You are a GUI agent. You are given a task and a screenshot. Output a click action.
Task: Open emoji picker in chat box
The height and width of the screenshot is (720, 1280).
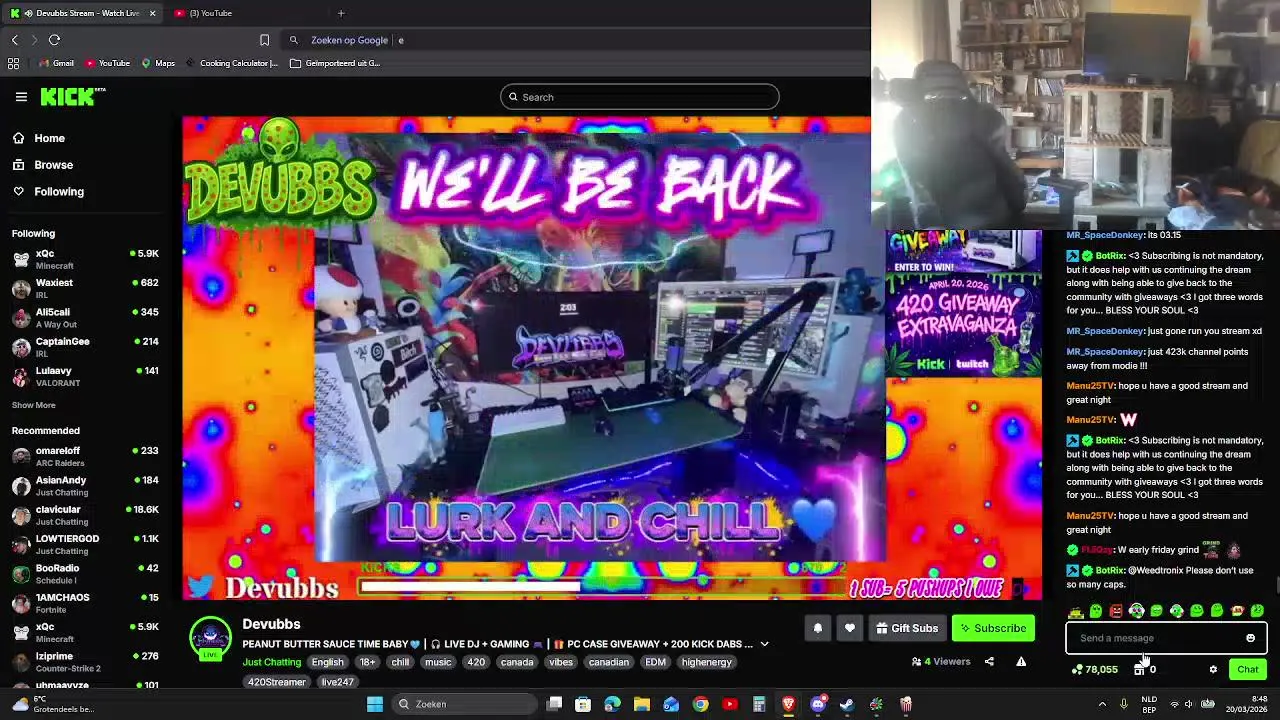click(1250, 638)
